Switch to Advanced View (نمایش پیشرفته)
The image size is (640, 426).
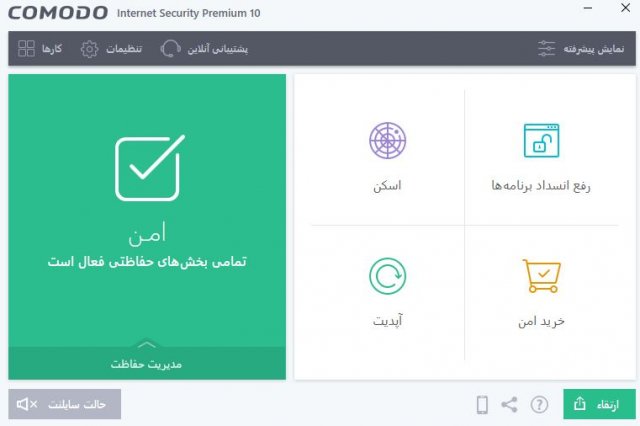click(581, 49)
